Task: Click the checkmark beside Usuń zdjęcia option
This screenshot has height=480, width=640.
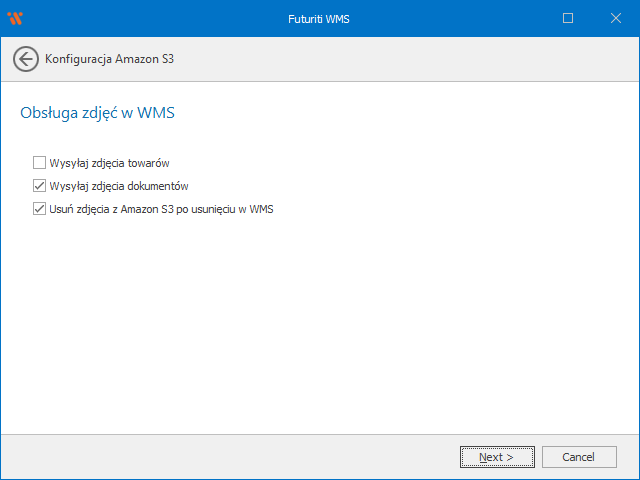Action: point(39,210)
